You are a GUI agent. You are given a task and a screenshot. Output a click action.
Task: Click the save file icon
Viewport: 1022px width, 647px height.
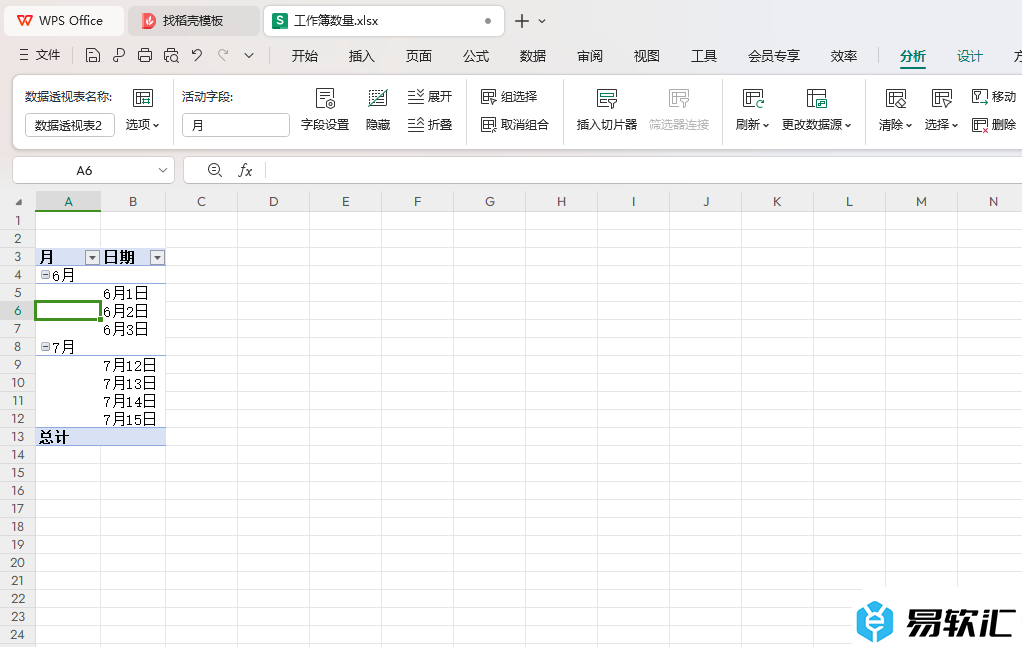93,55
